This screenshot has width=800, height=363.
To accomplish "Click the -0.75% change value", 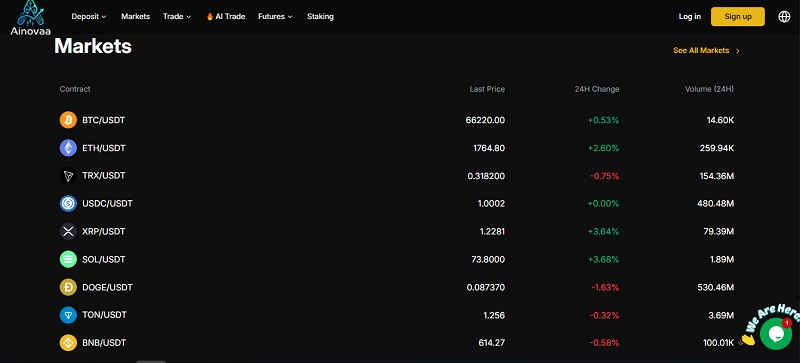I will tap(605, 176).
